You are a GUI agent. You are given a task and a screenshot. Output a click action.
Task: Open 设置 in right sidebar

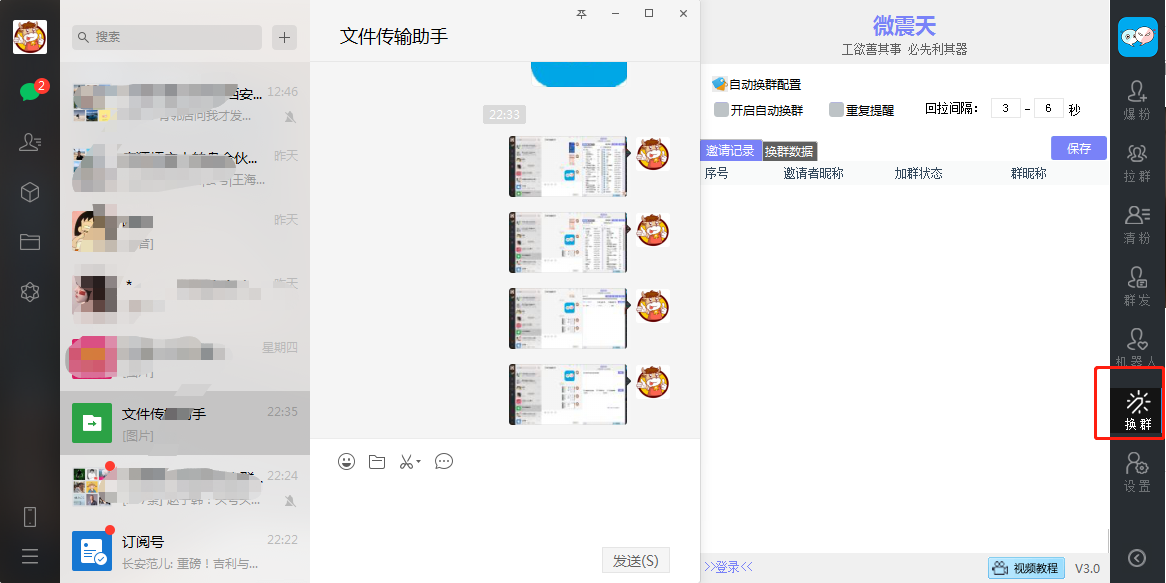1137,473
